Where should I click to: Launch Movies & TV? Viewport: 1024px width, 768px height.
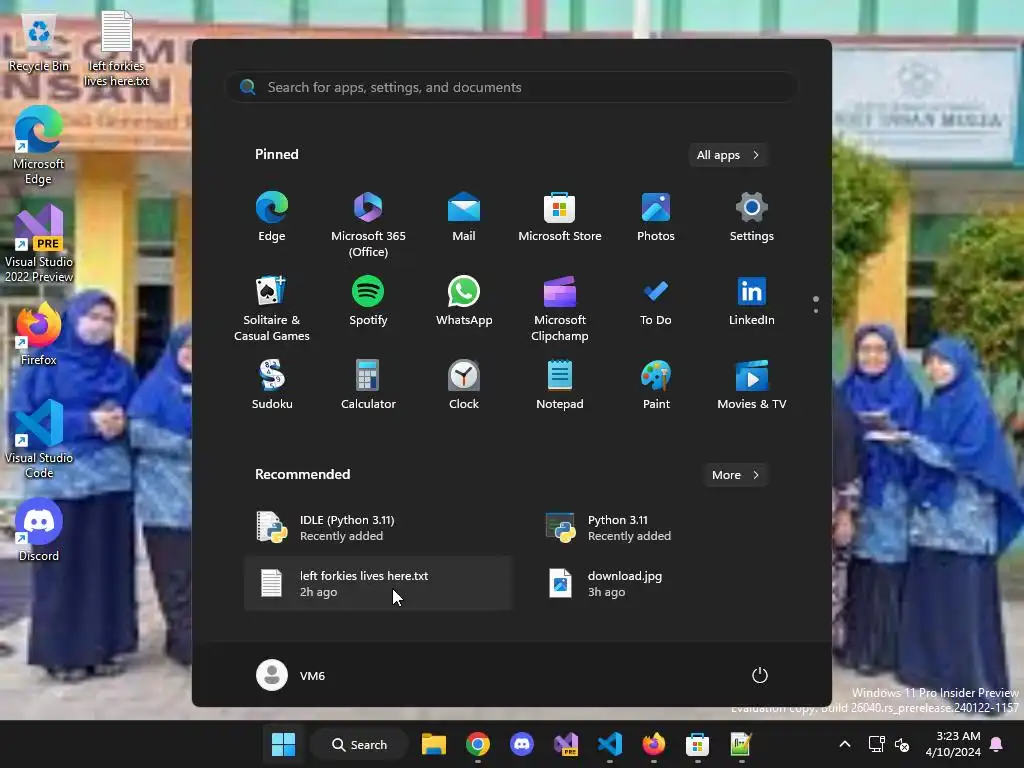click(752, 385)
